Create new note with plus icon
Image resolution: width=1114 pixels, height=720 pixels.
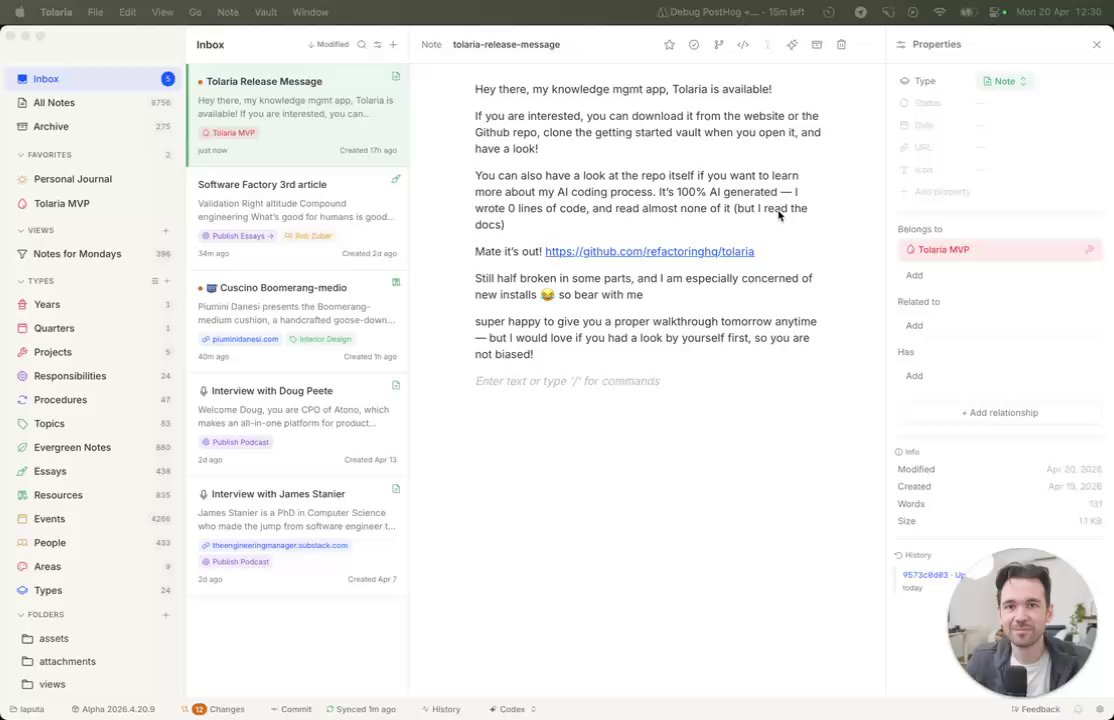394,45
